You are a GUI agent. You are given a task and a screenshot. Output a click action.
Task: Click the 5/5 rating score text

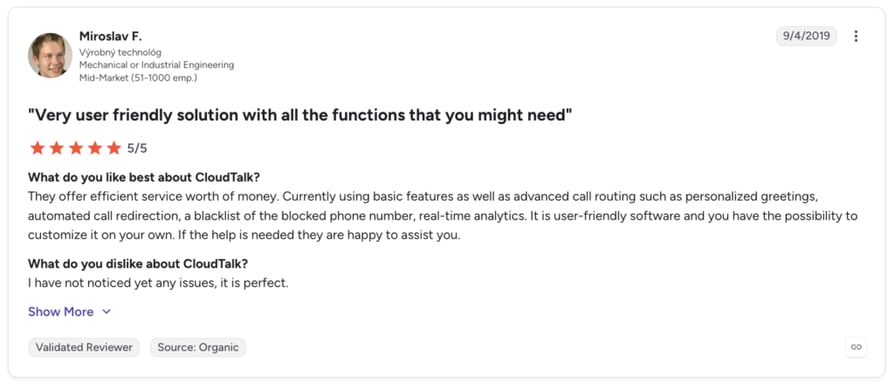(x=137, y=149)
